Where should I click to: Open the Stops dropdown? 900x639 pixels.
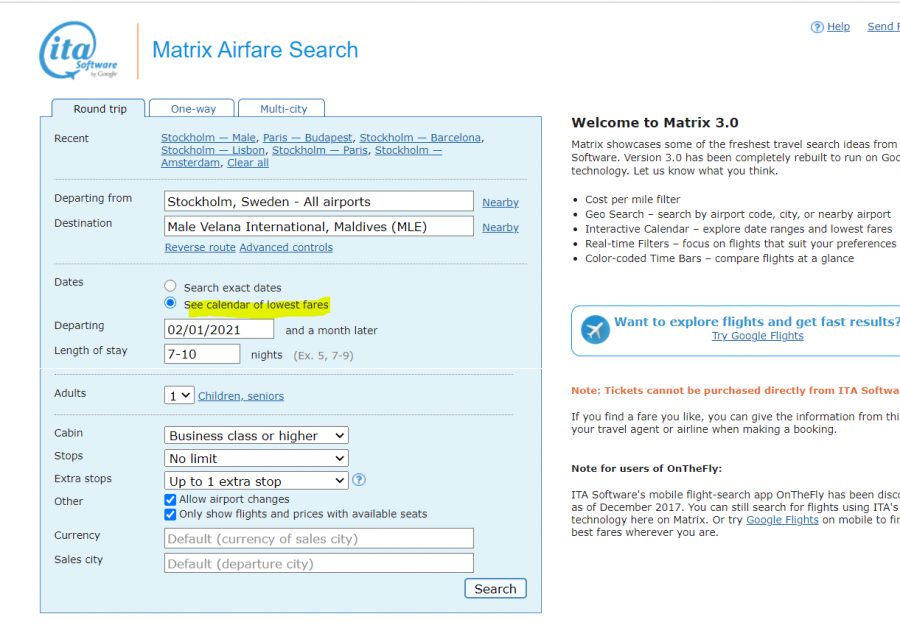[256, 458]
